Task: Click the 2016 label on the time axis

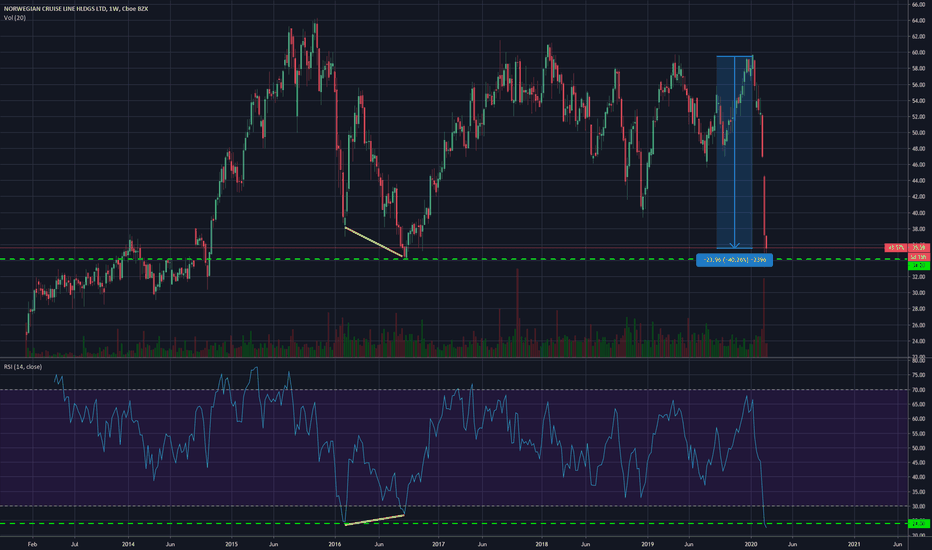Action: coord(335,544)
